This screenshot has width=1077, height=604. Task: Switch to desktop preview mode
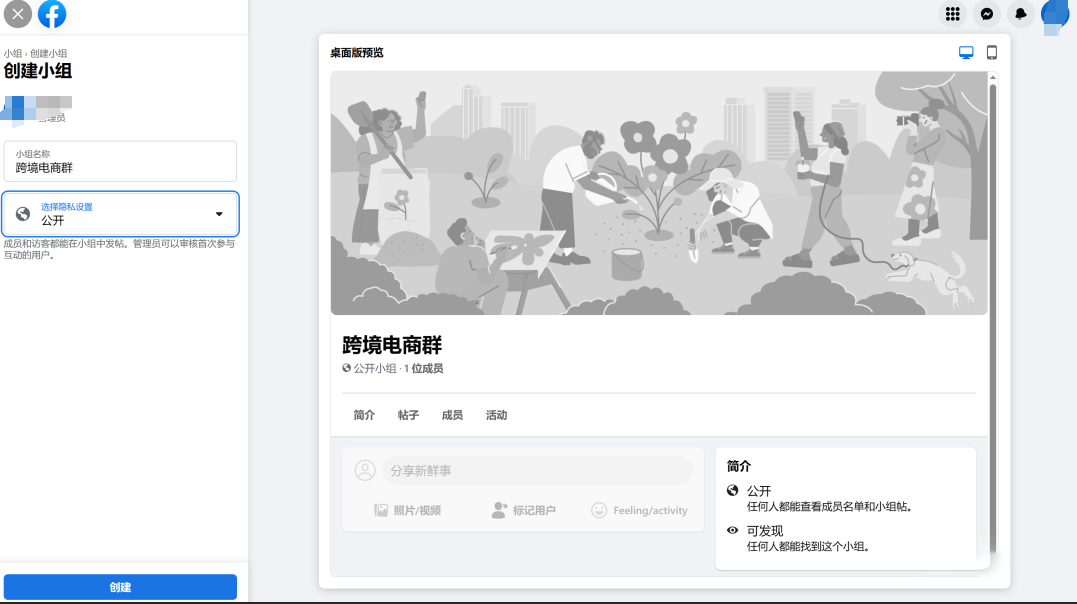pos(966,53)
